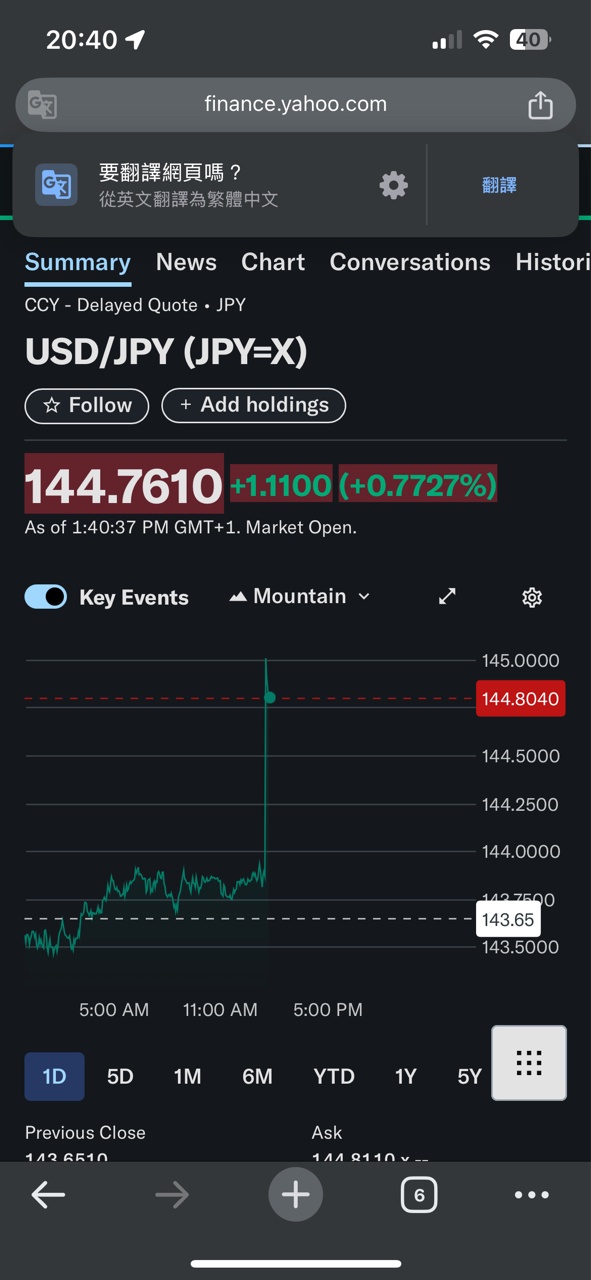Open browser more options menu
Image resolution: width=591 pixels, height=1280 pixels.
point(531,1194)
